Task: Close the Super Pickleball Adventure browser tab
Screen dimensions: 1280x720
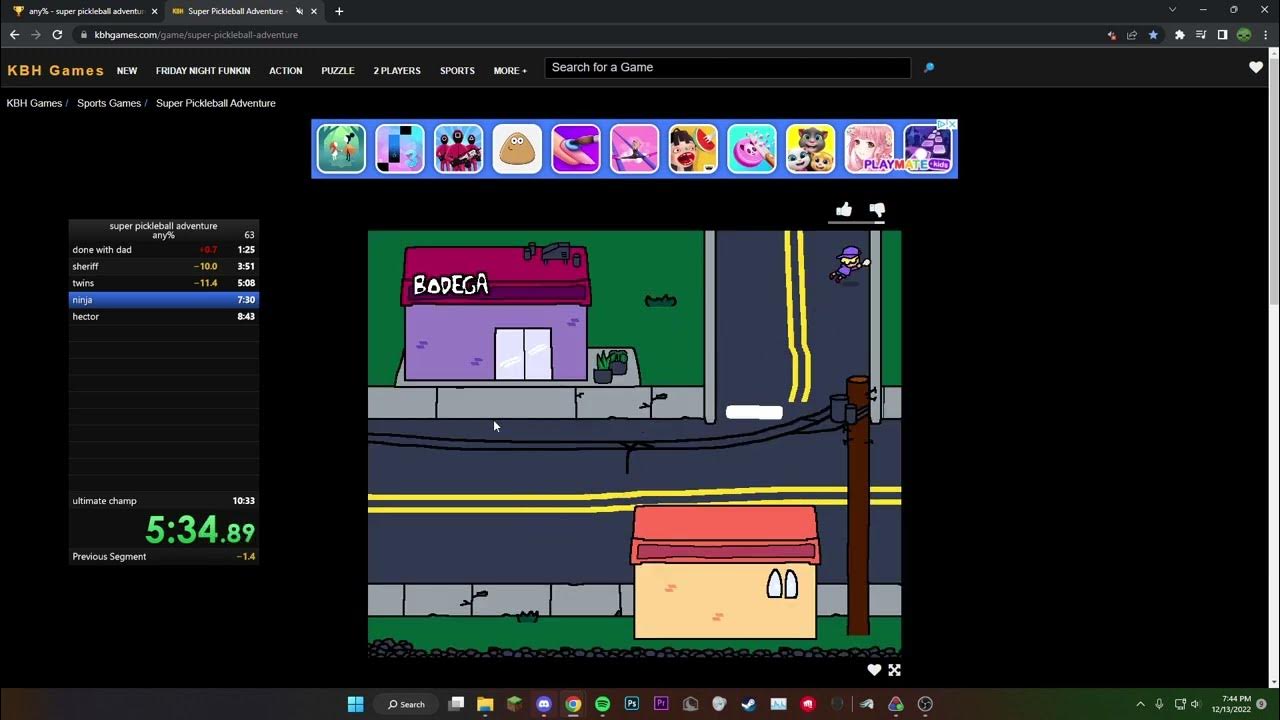Action: point(314,11)
